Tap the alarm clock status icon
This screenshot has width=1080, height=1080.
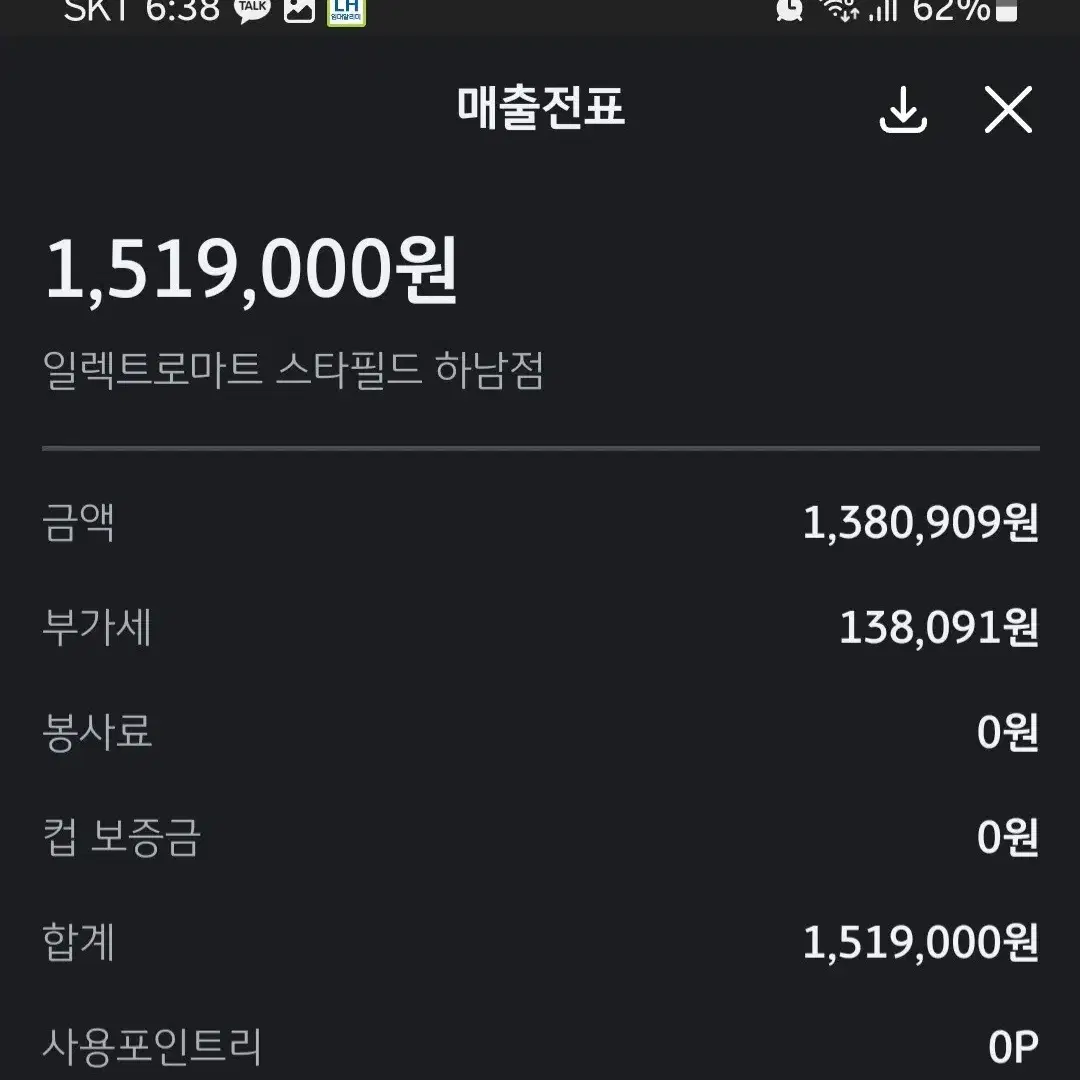[789, 9]
